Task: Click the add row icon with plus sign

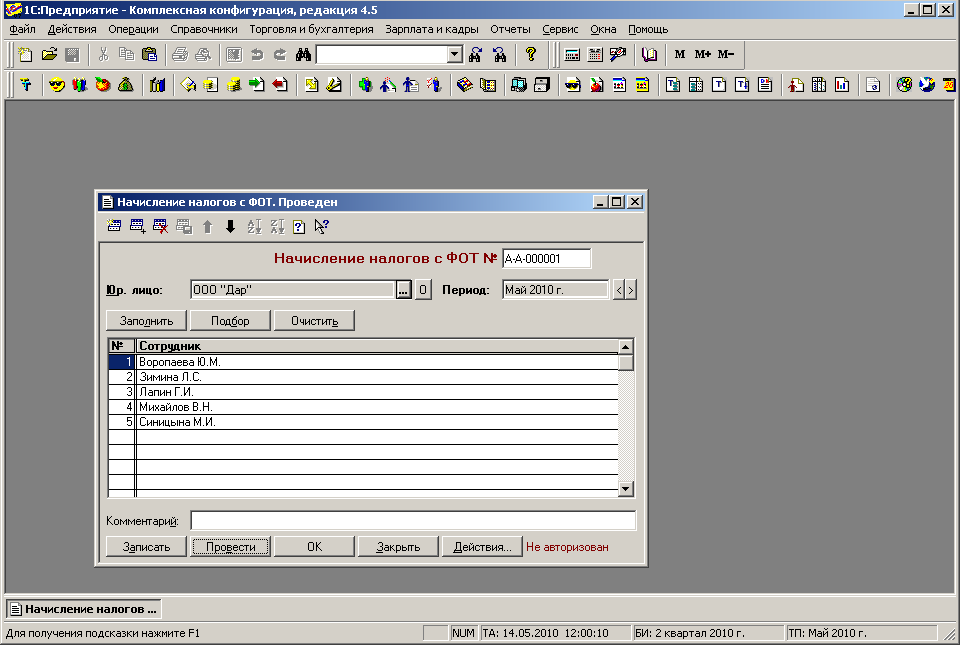Action: [x=138, y=226]
